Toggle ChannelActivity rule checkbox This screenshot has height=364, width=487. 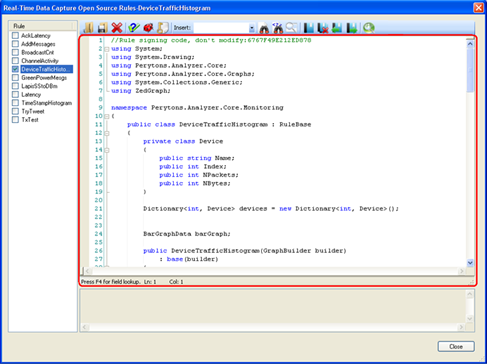coord(15,60)
